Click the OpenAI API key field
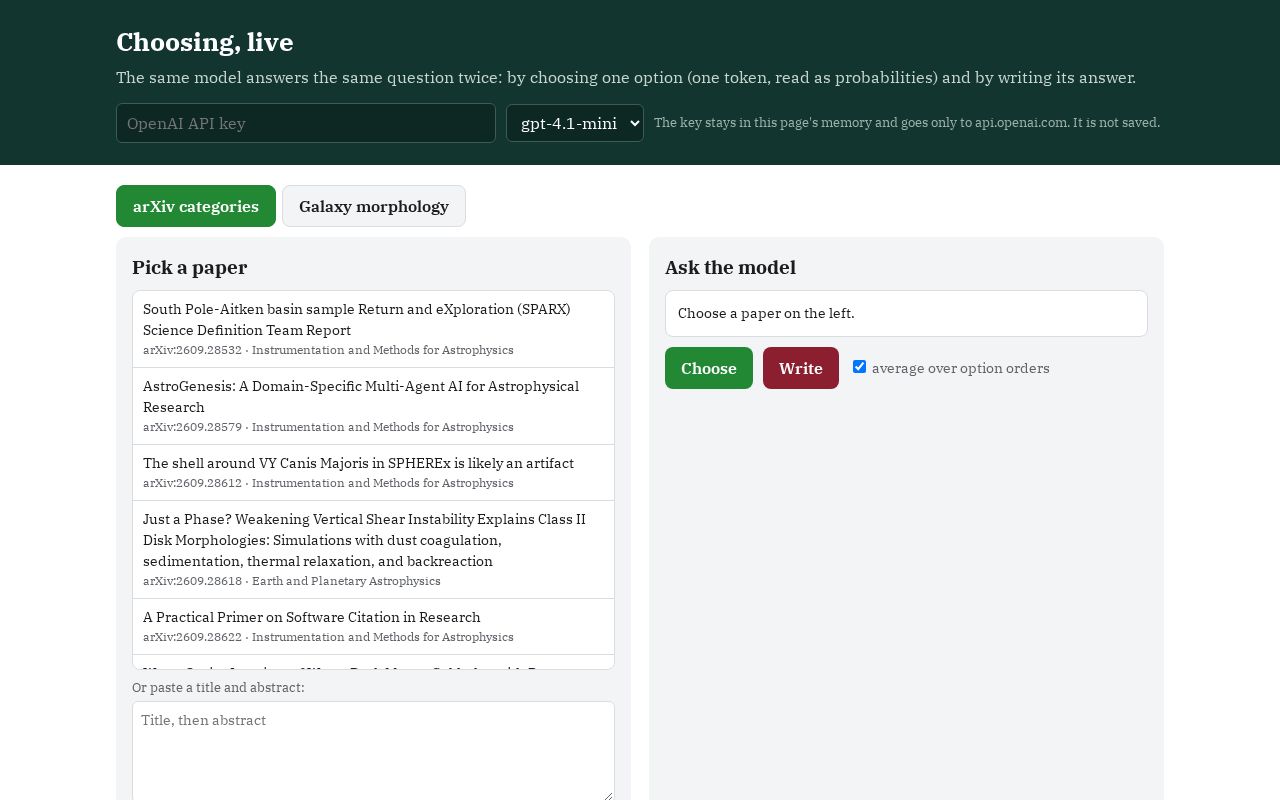The height and width of the screenshot is (800, 1280). [306, 123]
